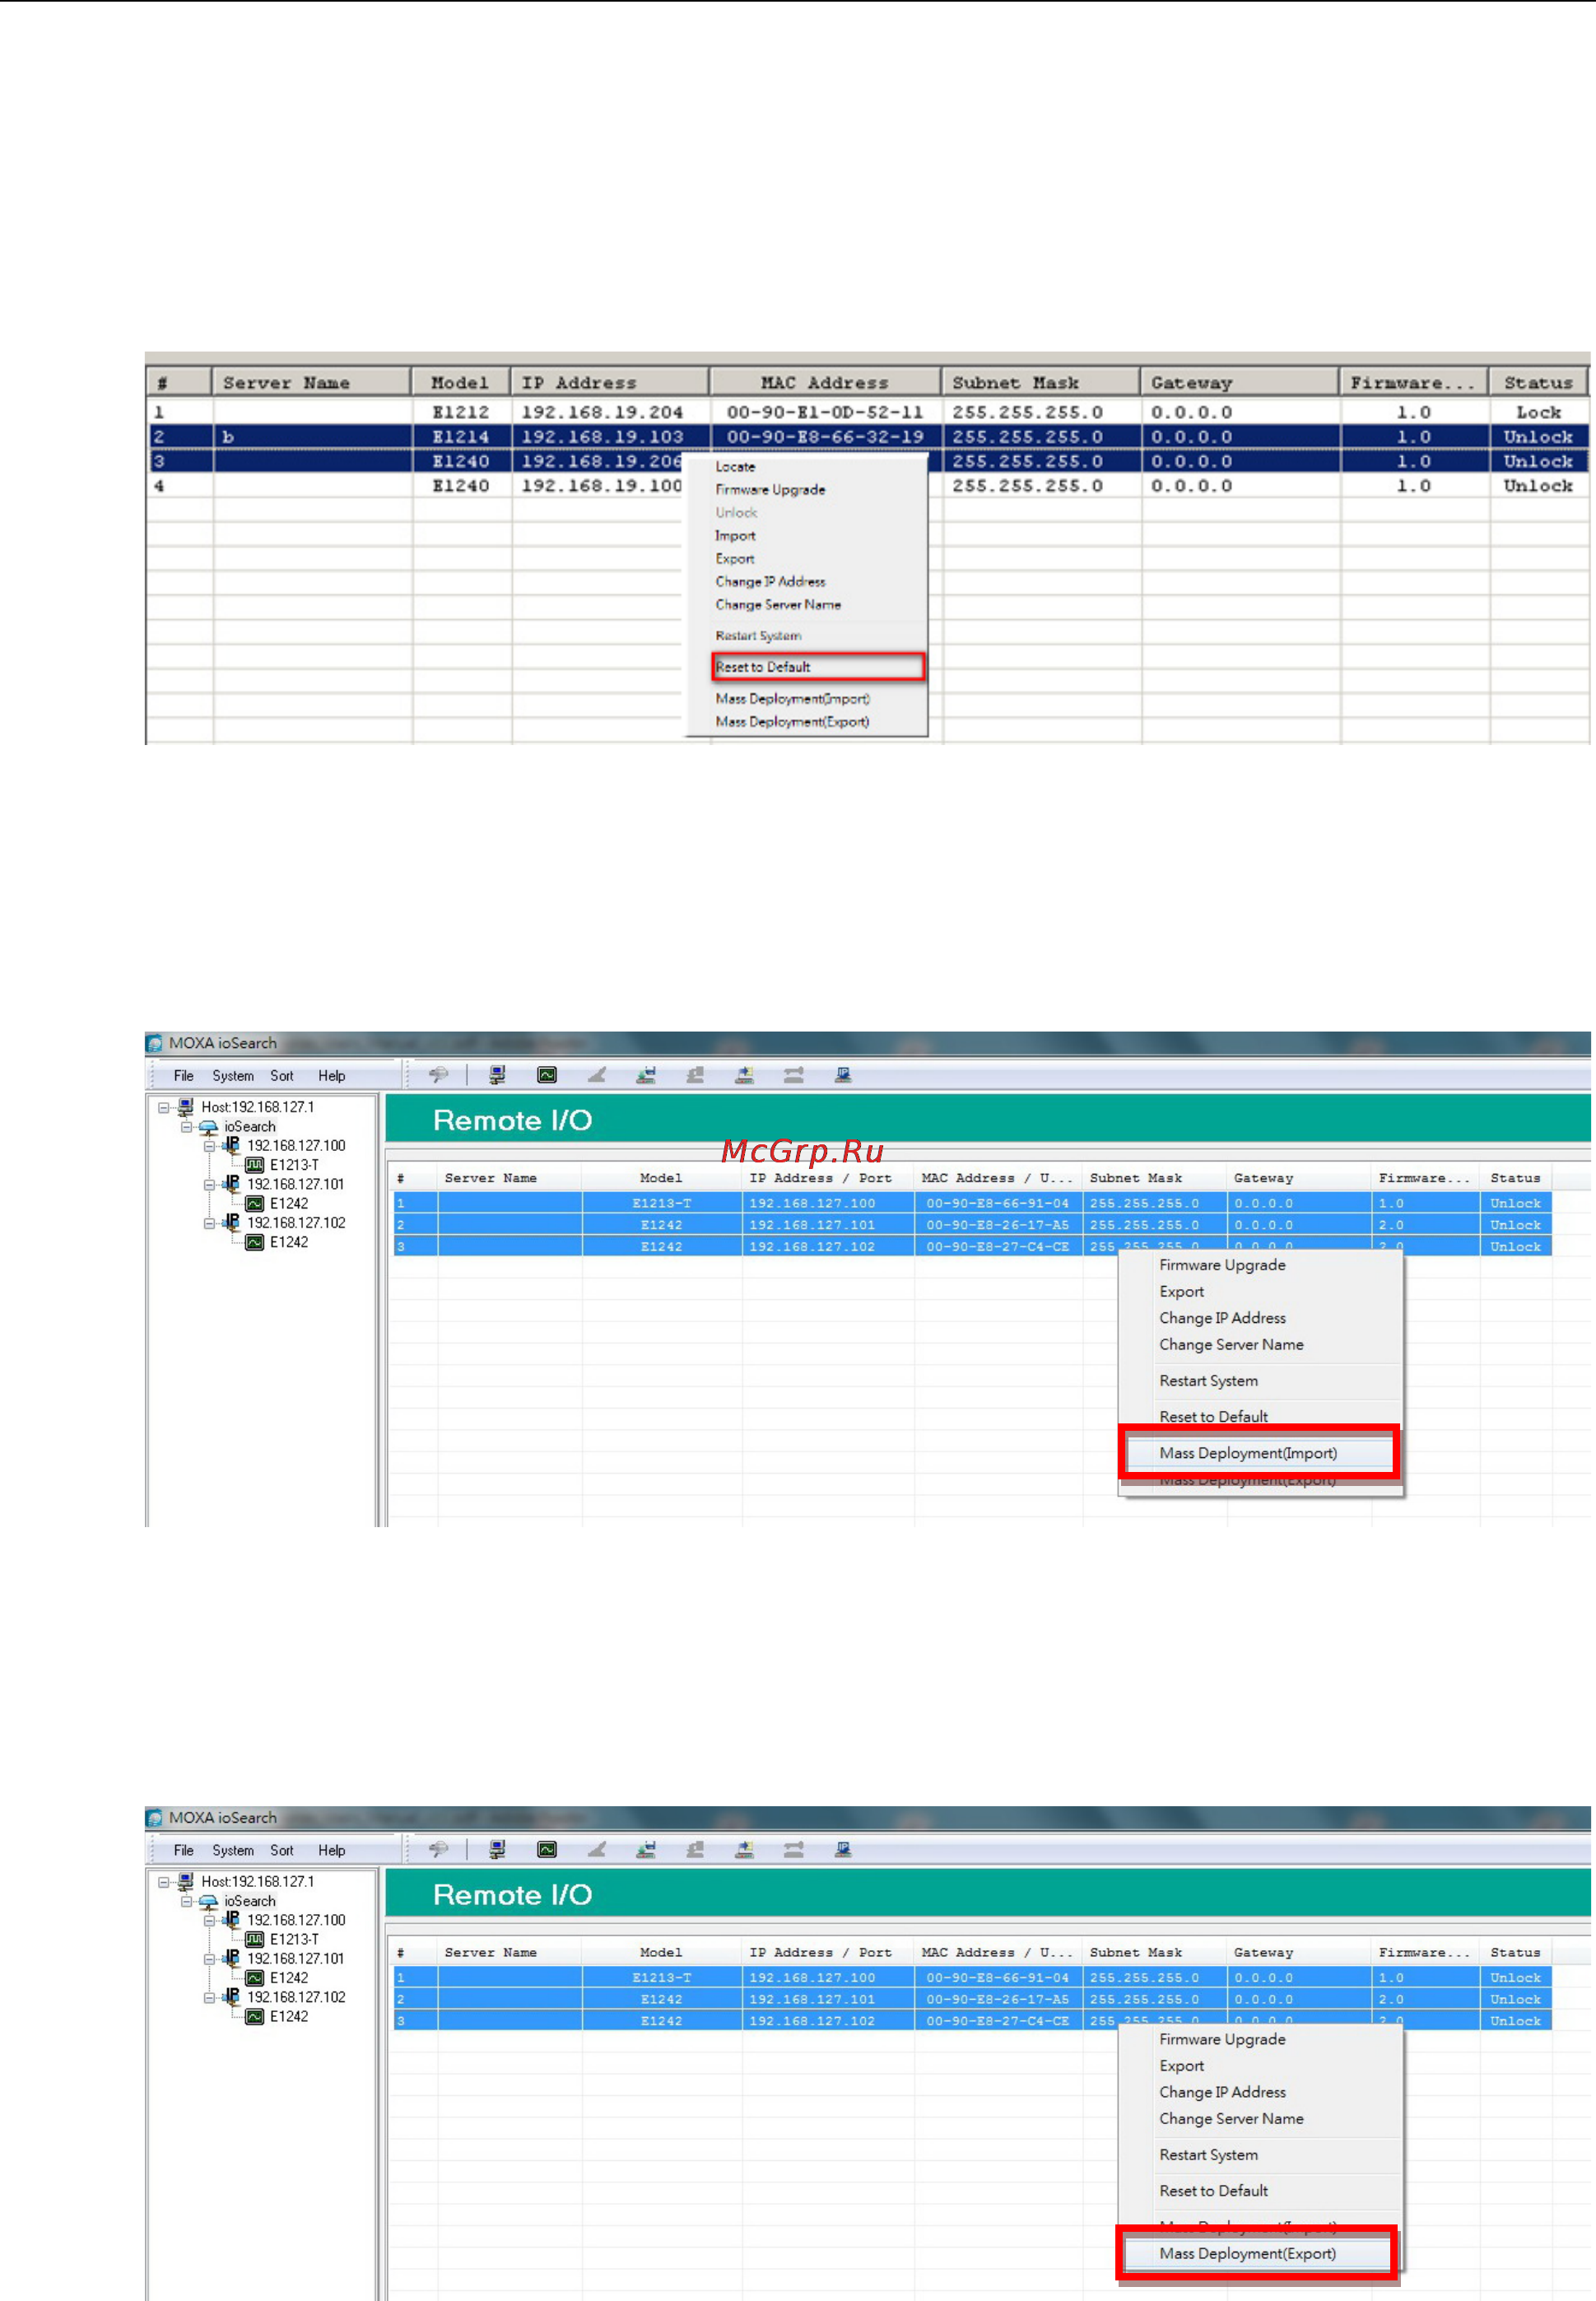Choose Reset to Default in the top table's context menu
This screenshot has width=1596, height=2301.
[x=818, y=667]
